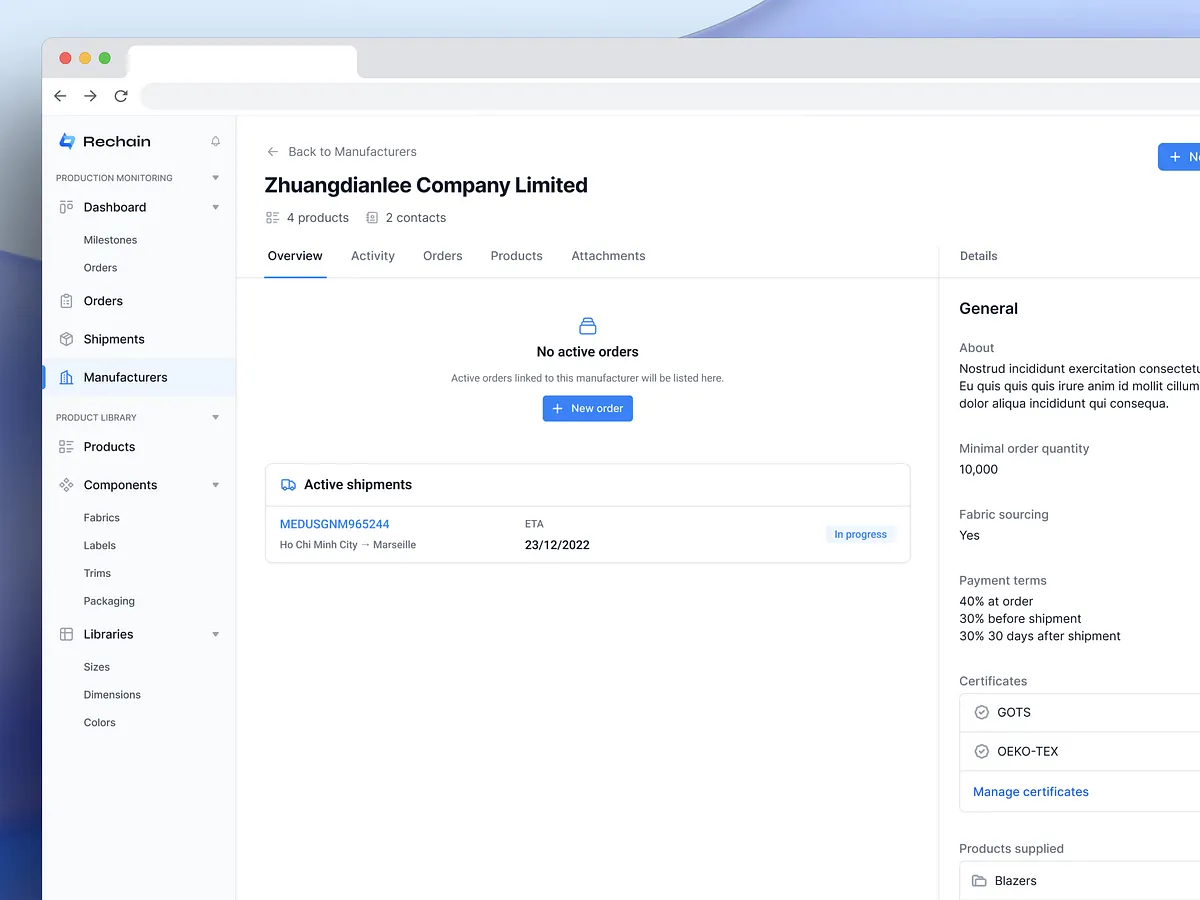Screen dimensions: 1200x900
Task: Click the Blazers product folder icon
Action: coord(979,880)
